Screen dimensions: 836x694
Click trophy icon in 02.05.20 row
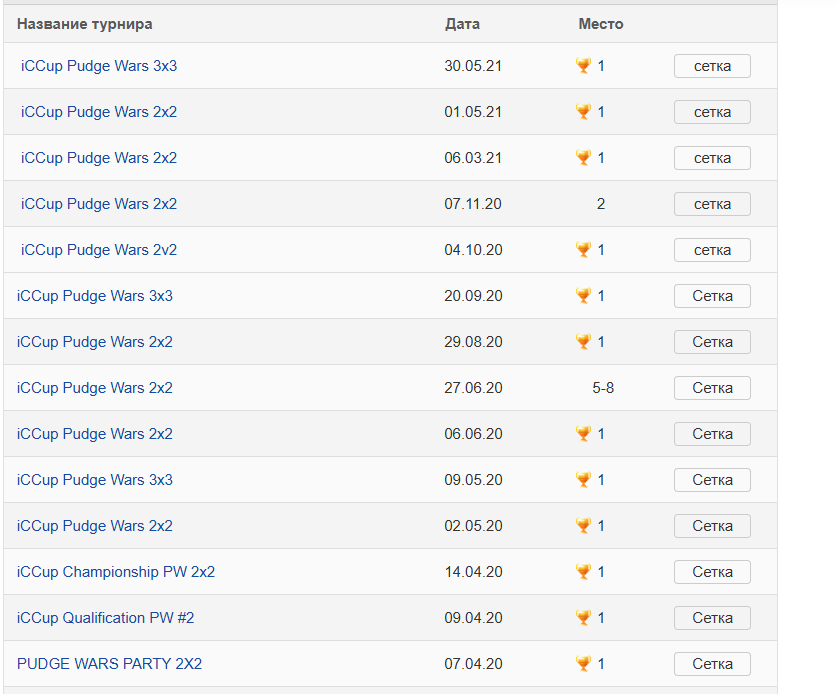[583, 525]
